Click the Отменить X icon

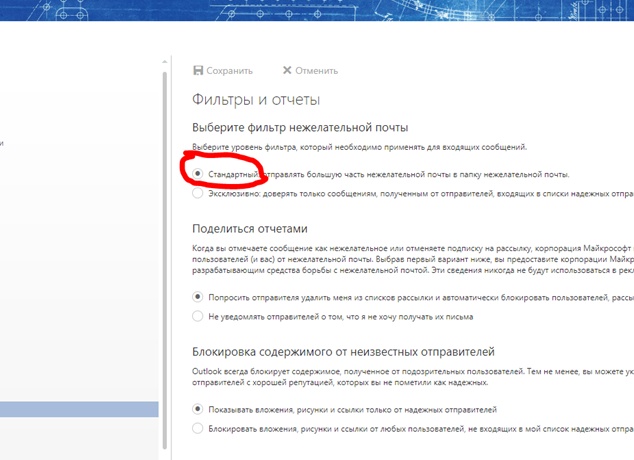pyautogui.click(x=287, y=70)
